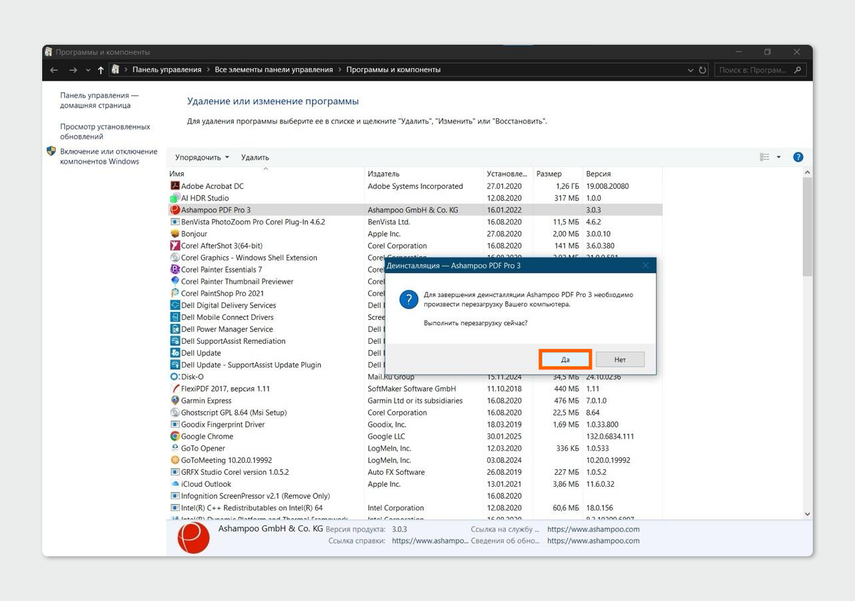Click the iCloud Outlook cloud icon
The image size is (855, 601).
click(x=174, y=484)
